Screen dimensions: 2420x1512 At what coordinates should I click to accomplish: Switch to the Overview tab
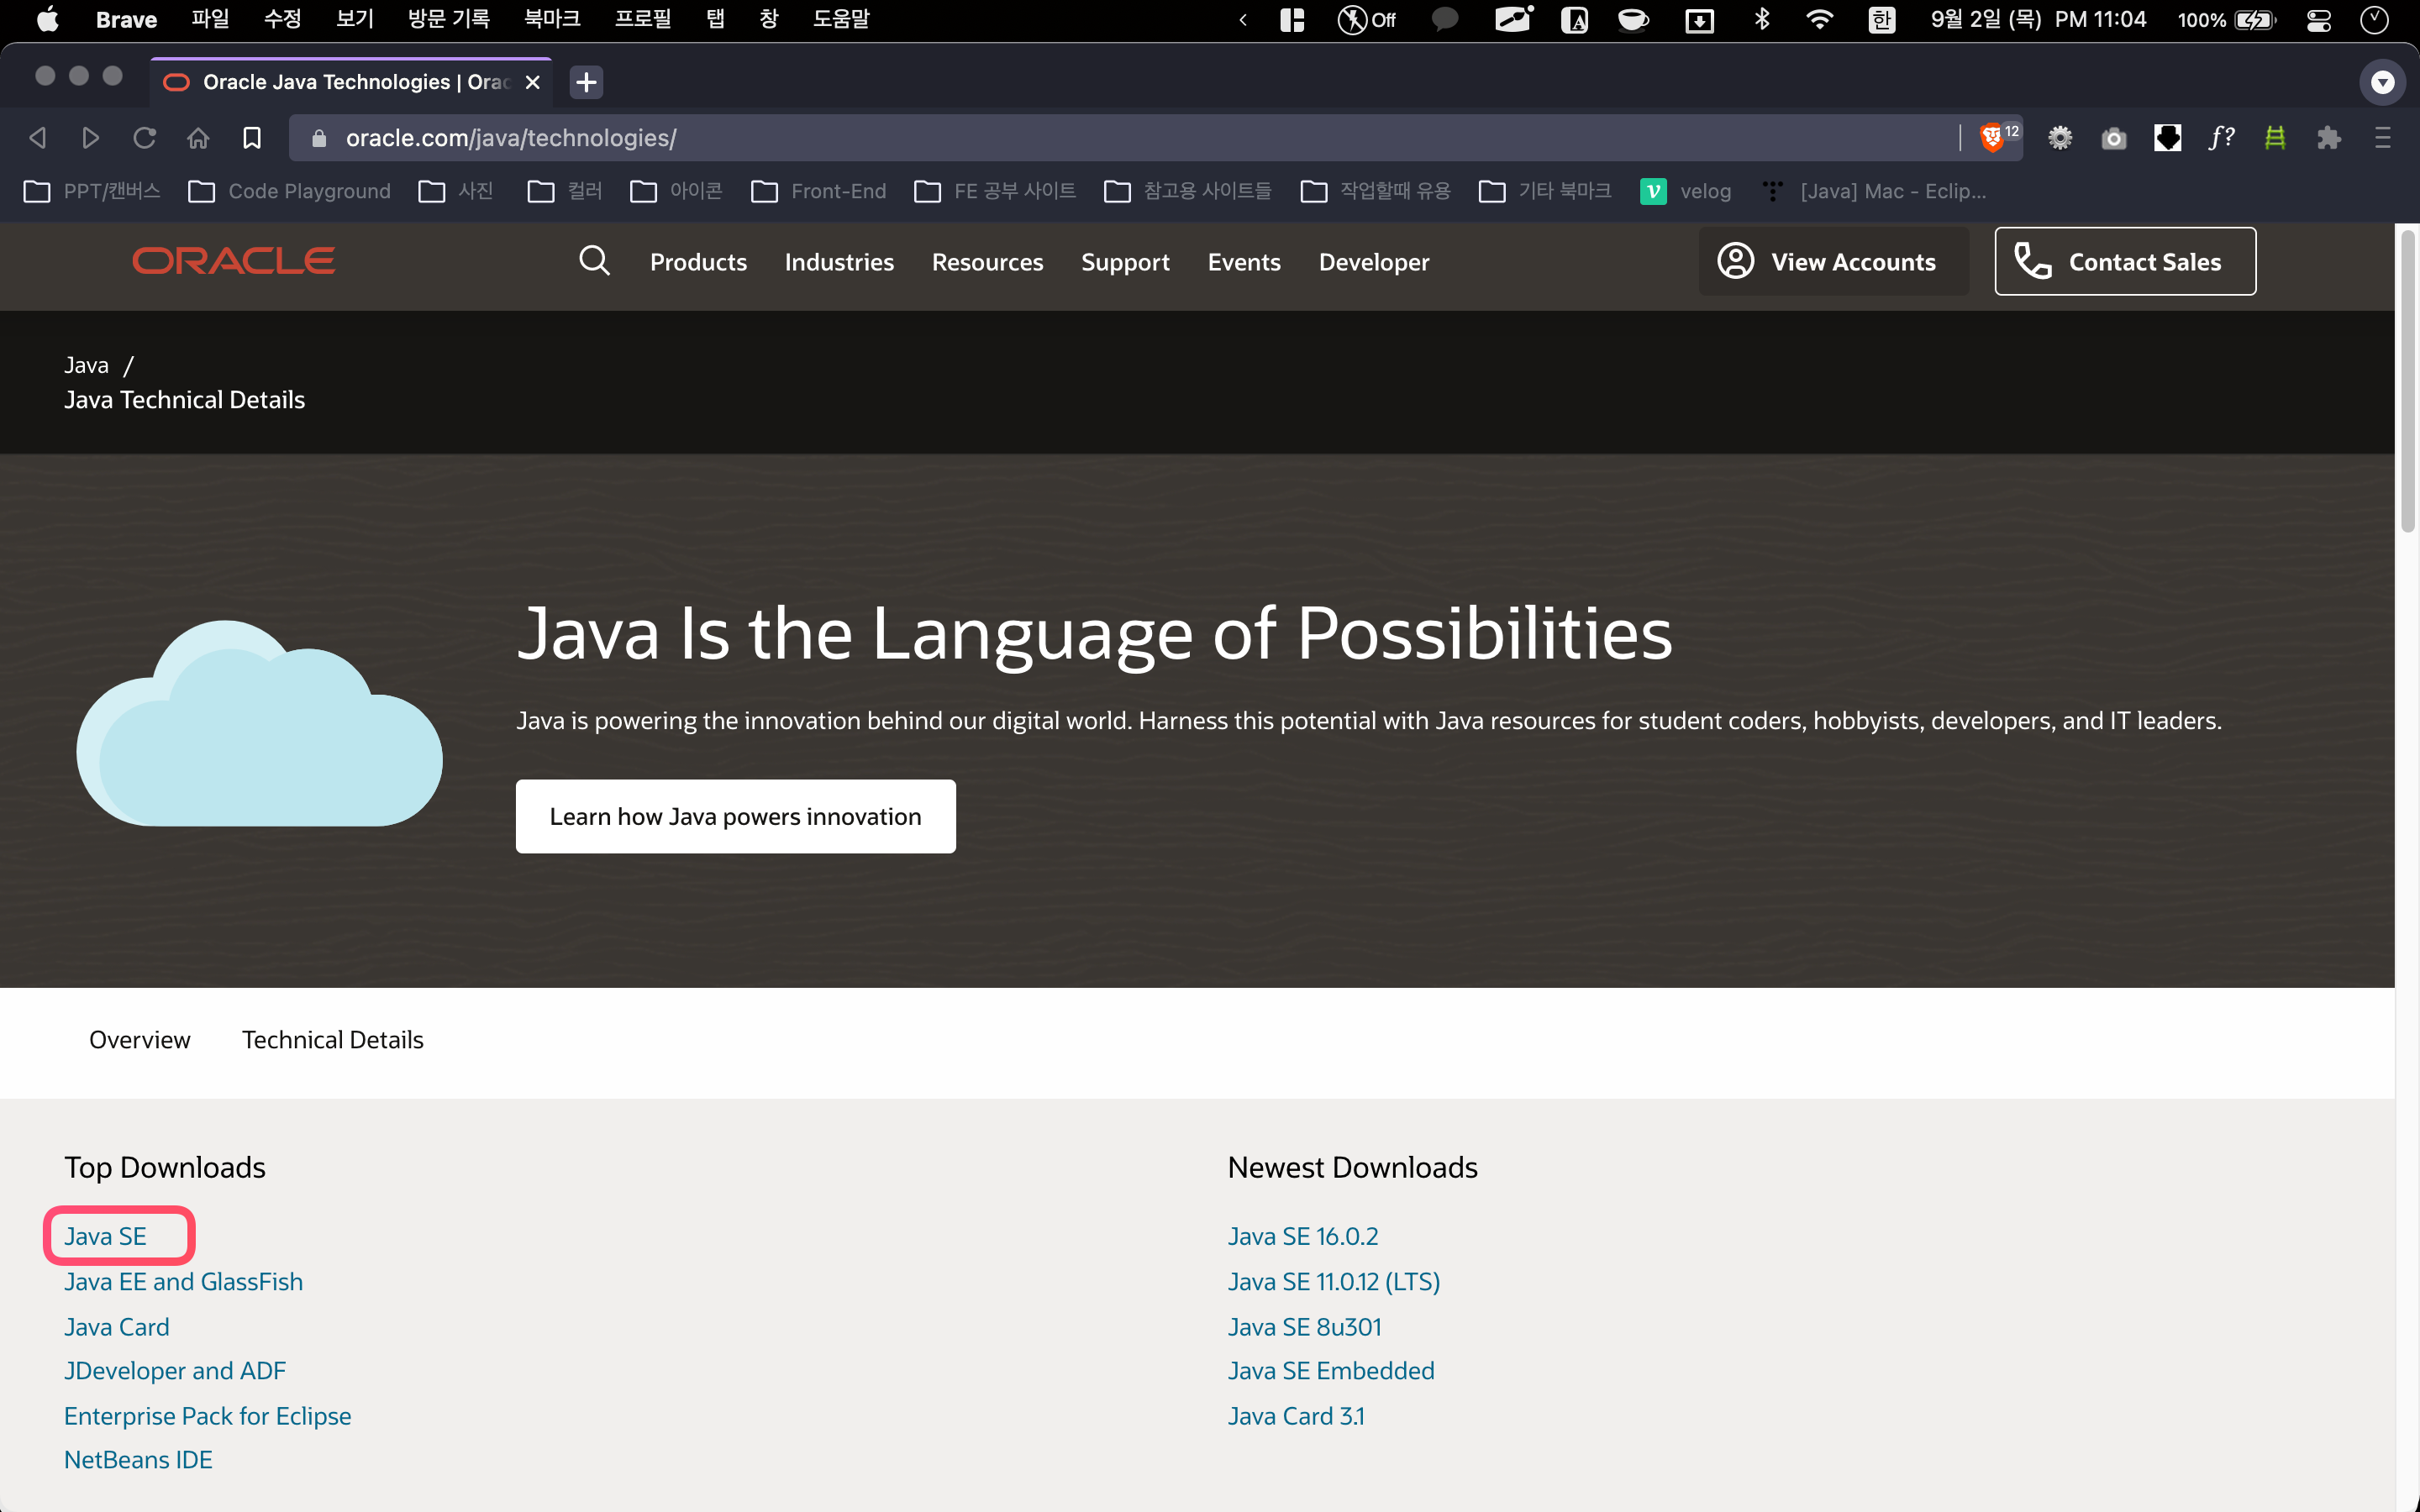click(140, 1040)
